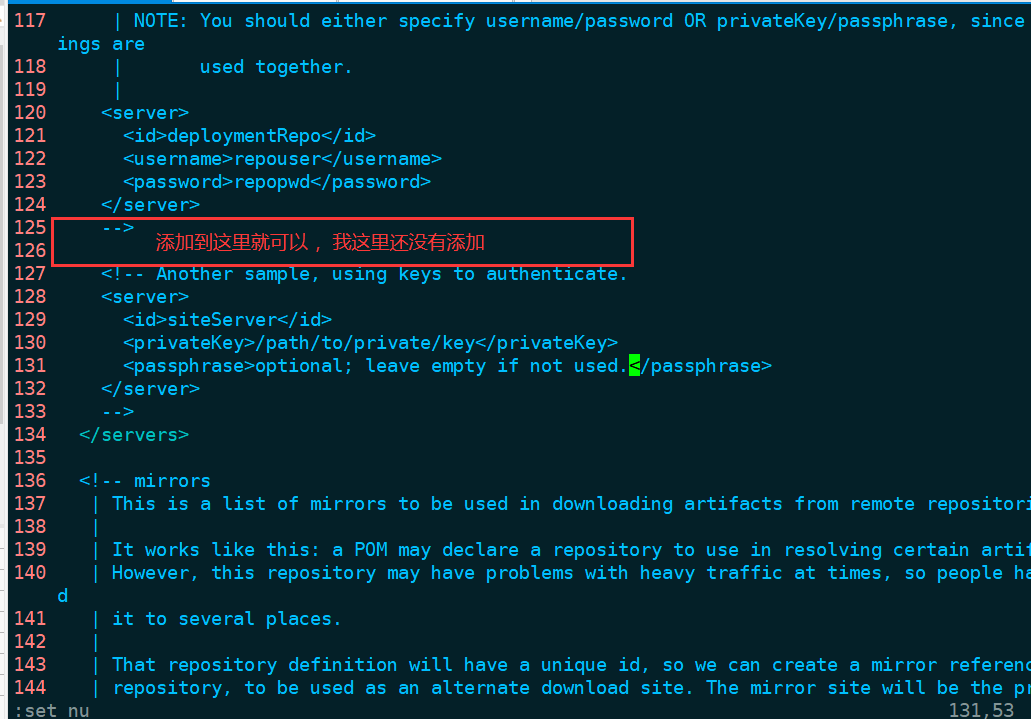Click the red annotation text in Chinese

(320, 242)
